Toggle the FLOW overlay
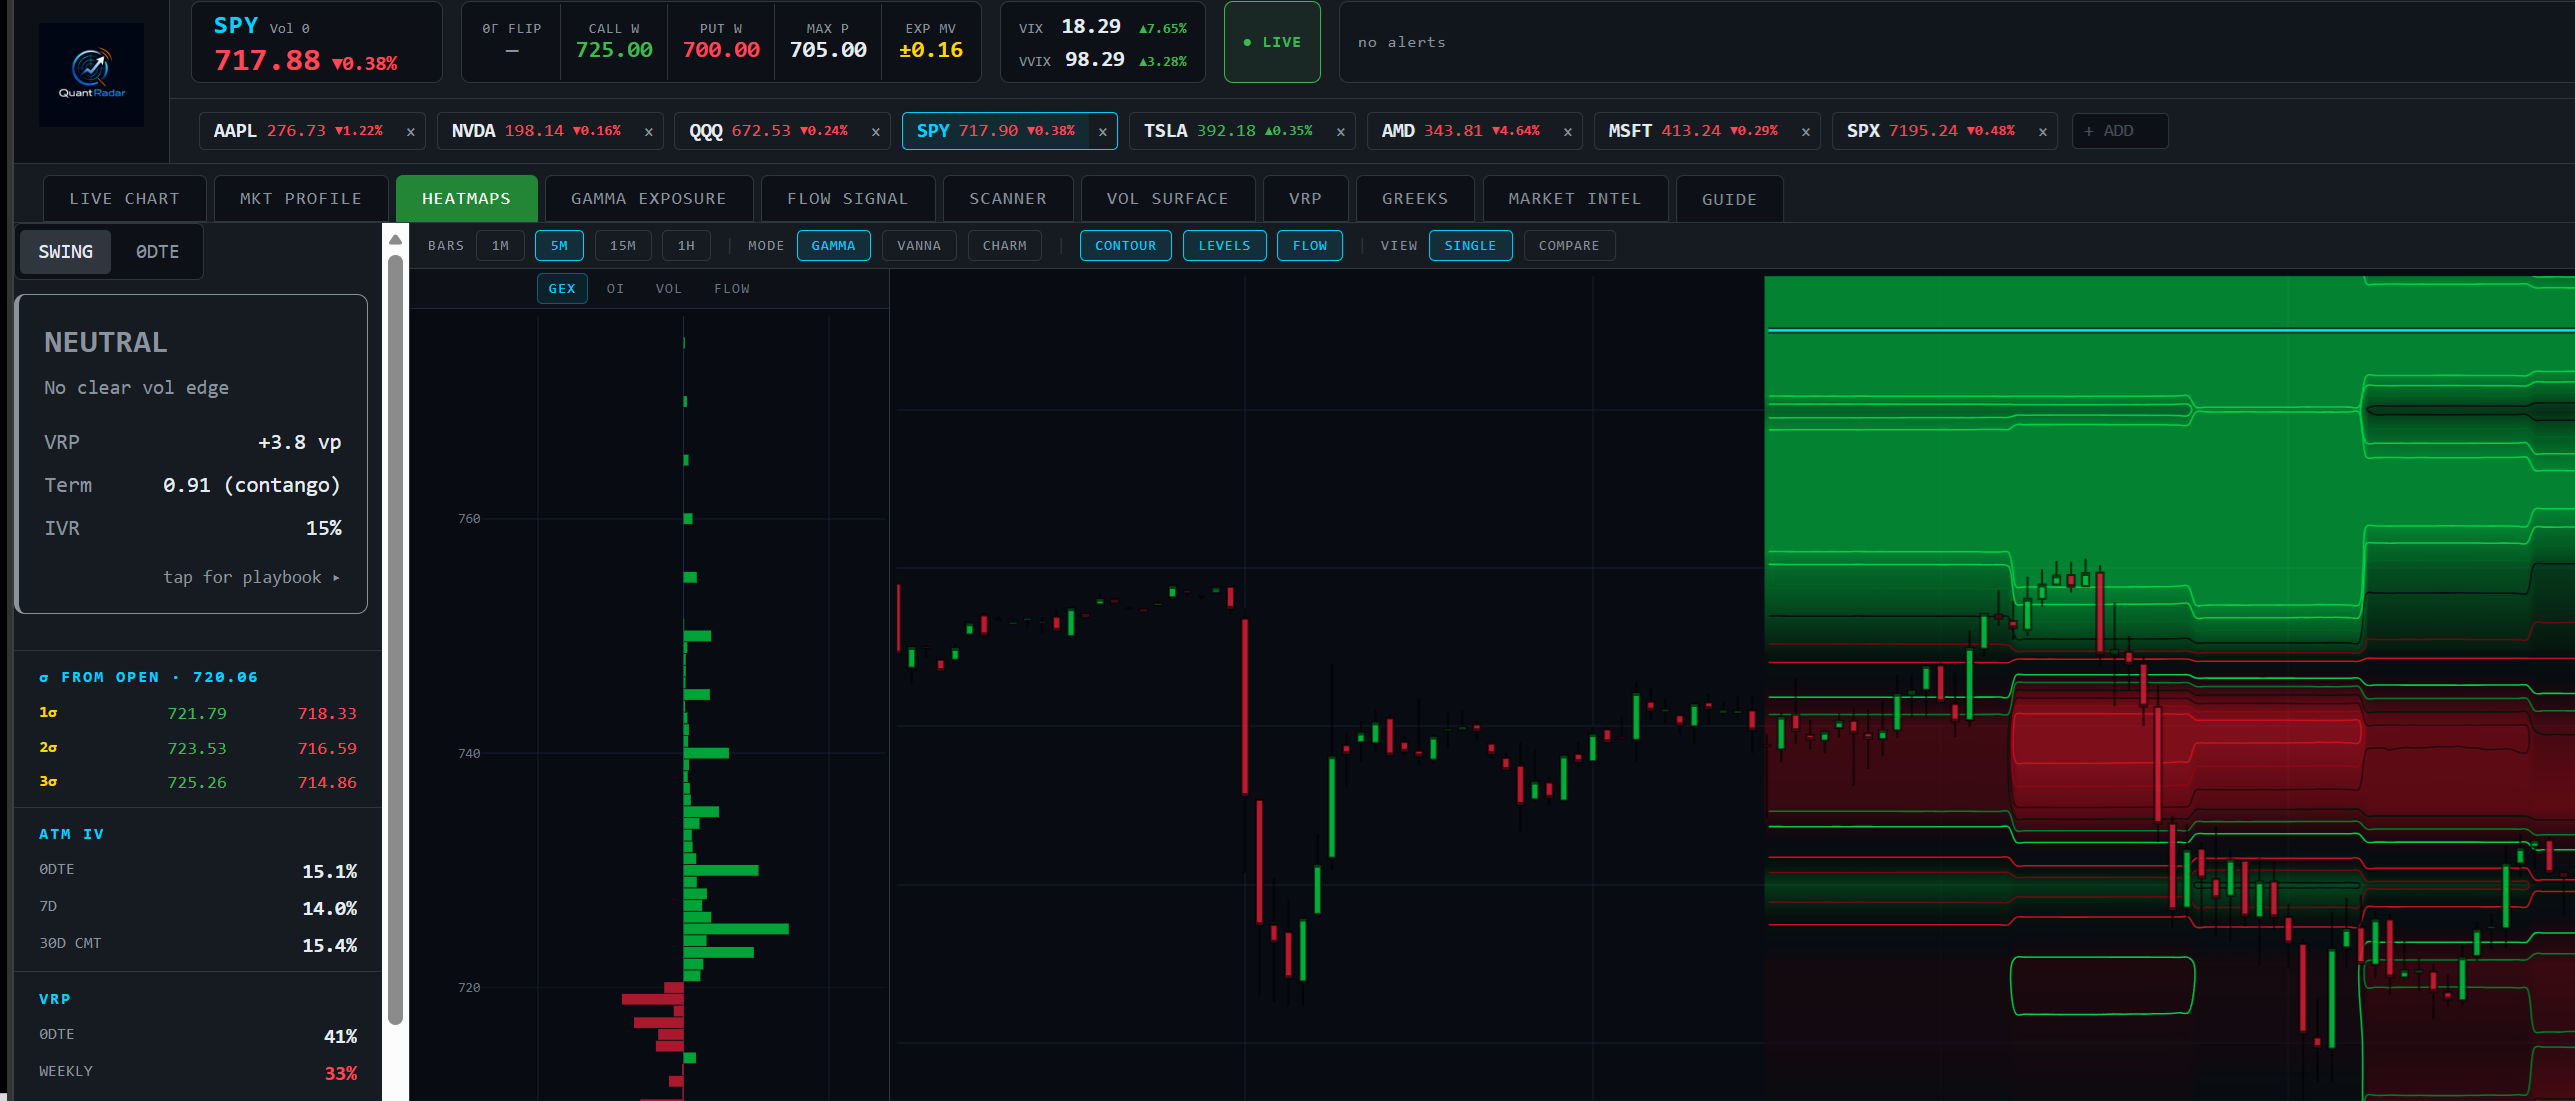This screenshot has height=1101, width=2575. 1309,246
